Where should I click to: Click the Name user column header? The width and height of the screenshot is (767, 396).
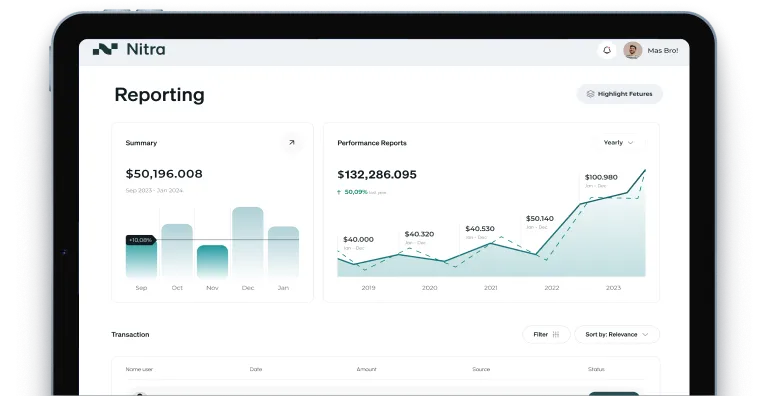click(139, 369)
